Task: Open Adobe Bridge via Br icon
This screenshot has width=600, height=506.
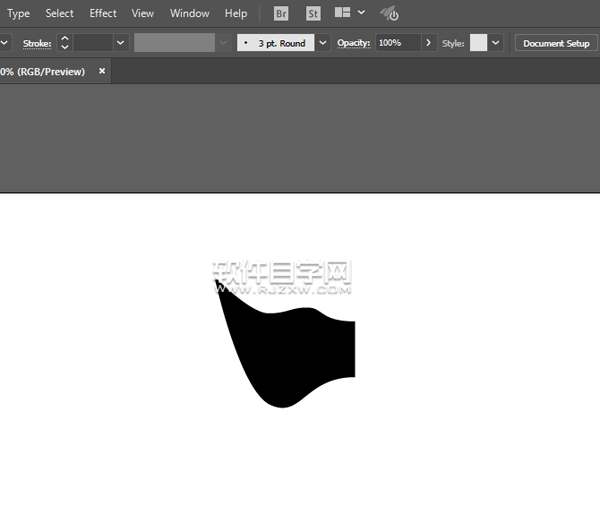Action: [x=282, y=14]
